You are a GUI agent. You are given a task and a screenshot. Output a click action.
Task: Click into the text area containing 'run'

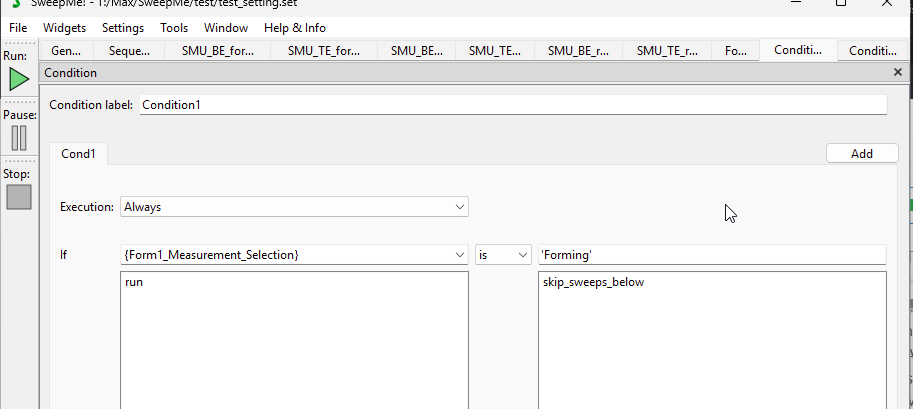click(294, 340)
